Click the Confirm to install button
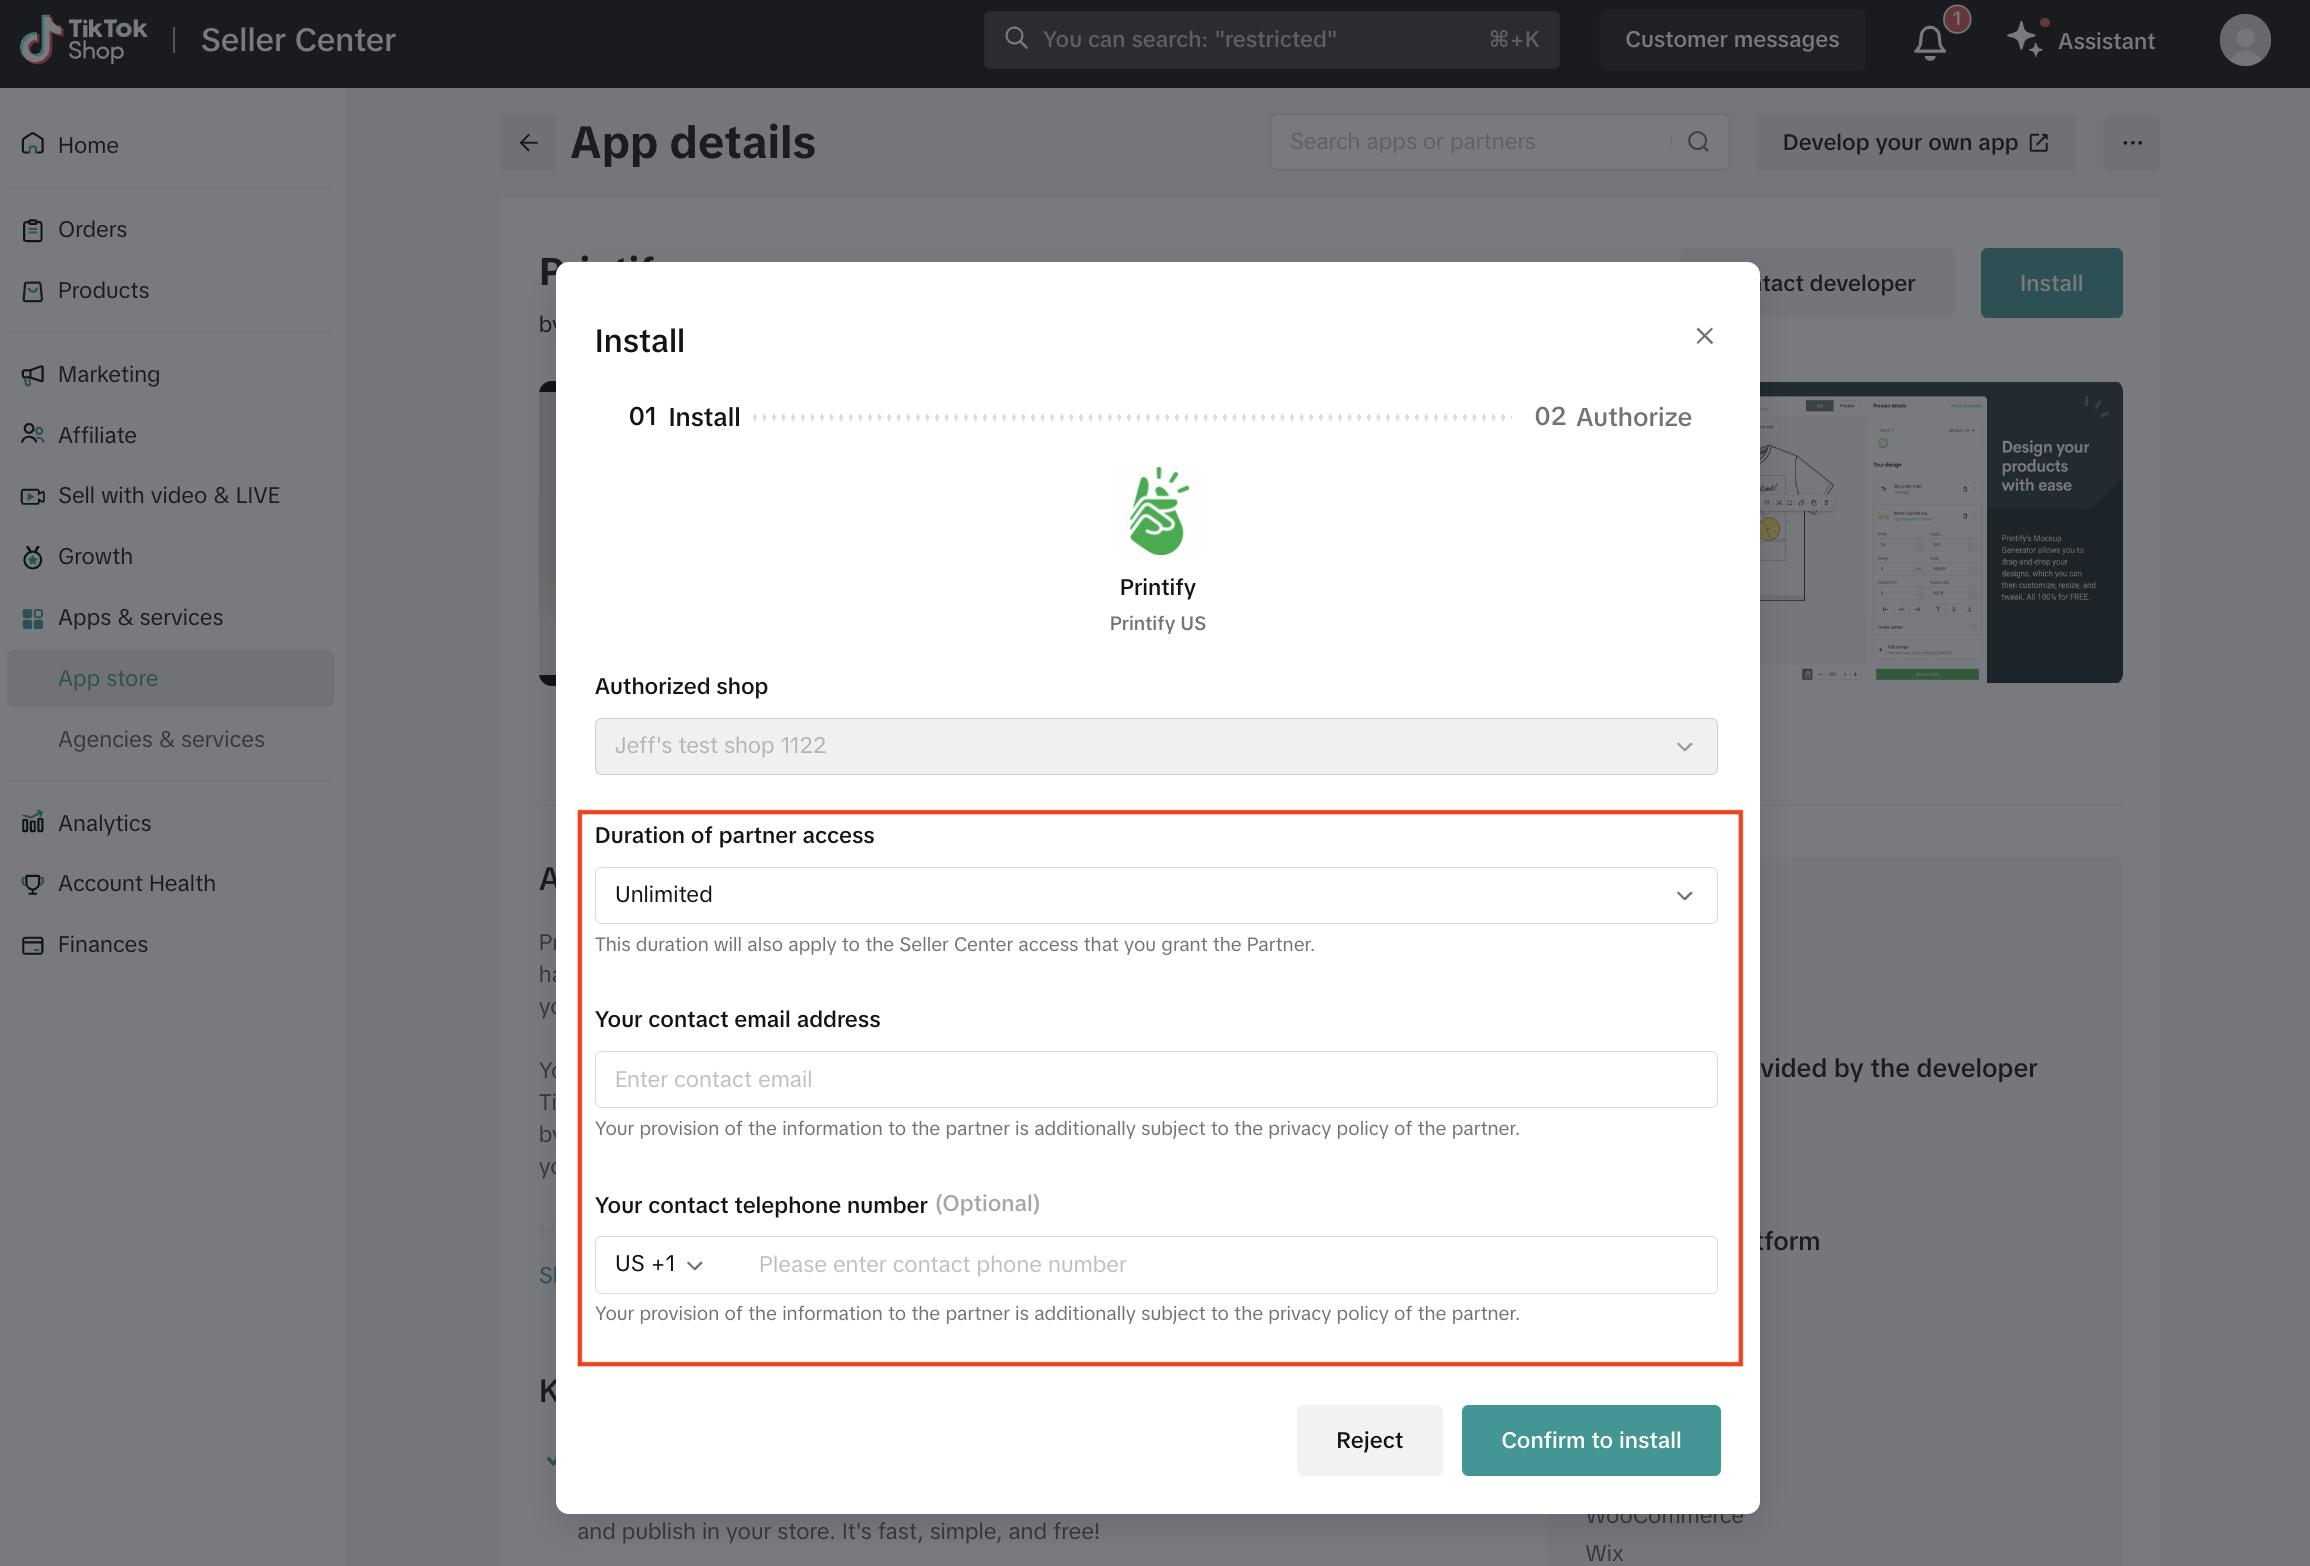2310x1566 pixels. (x=1590, y=1440)
